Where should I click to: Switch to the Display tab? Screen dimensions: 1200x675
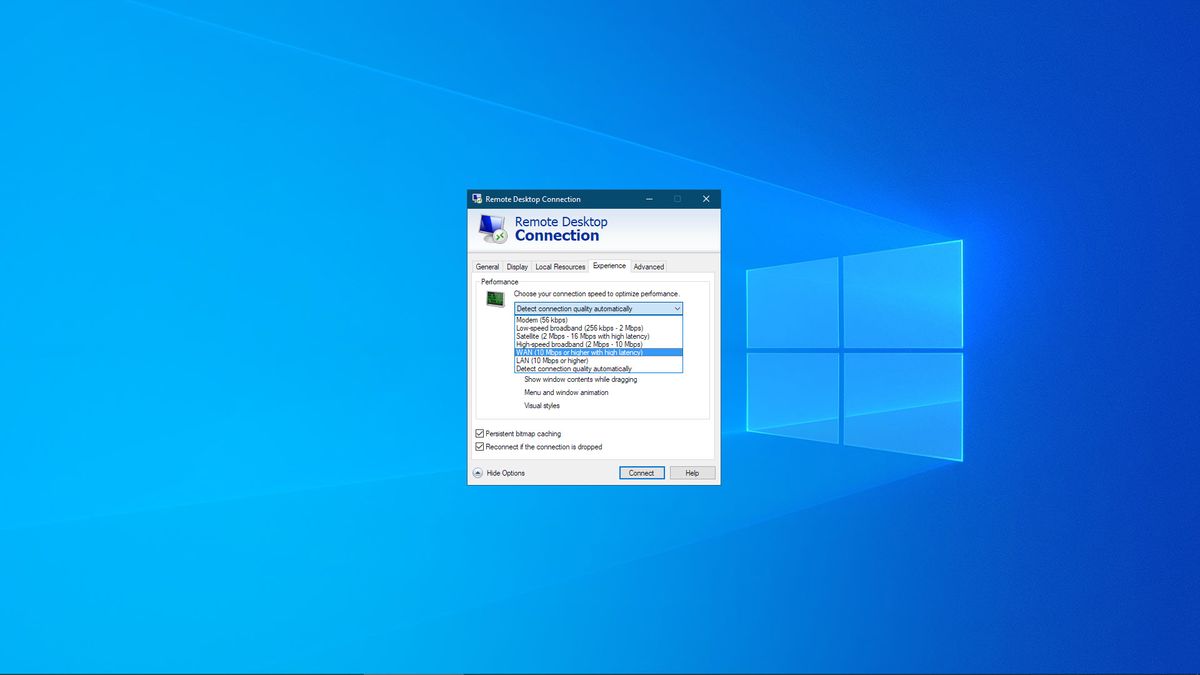(x=517, y=266)
